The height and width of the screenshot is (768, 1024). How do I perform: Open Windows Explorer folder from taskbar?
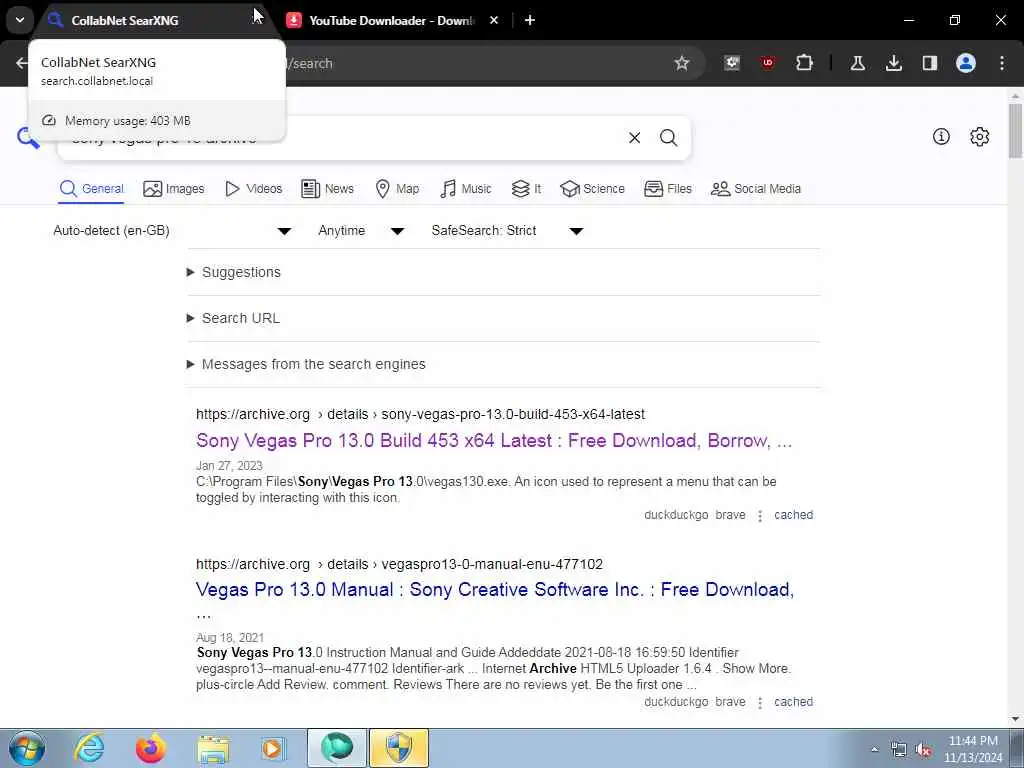tap(213, 748)
